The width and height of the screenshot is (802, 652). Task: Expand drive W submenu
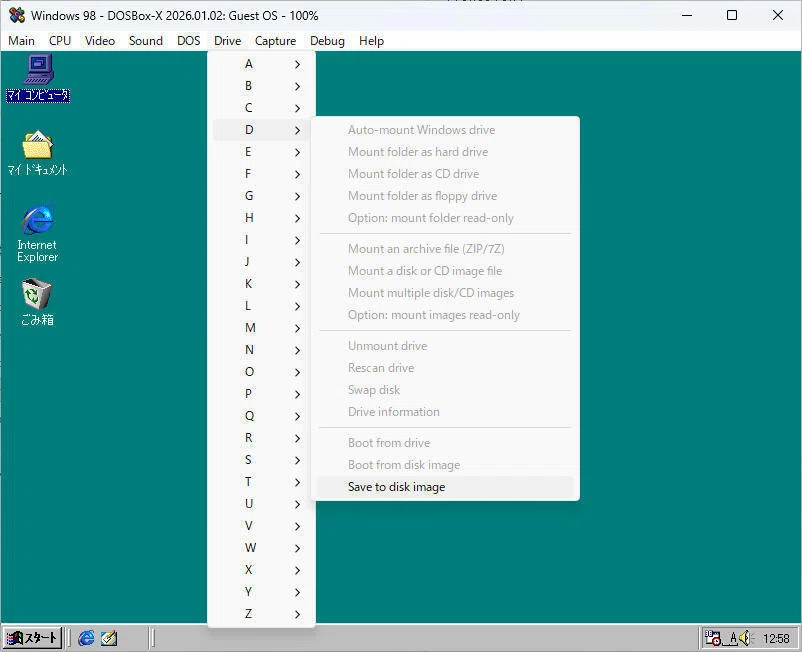pos(261,548)
